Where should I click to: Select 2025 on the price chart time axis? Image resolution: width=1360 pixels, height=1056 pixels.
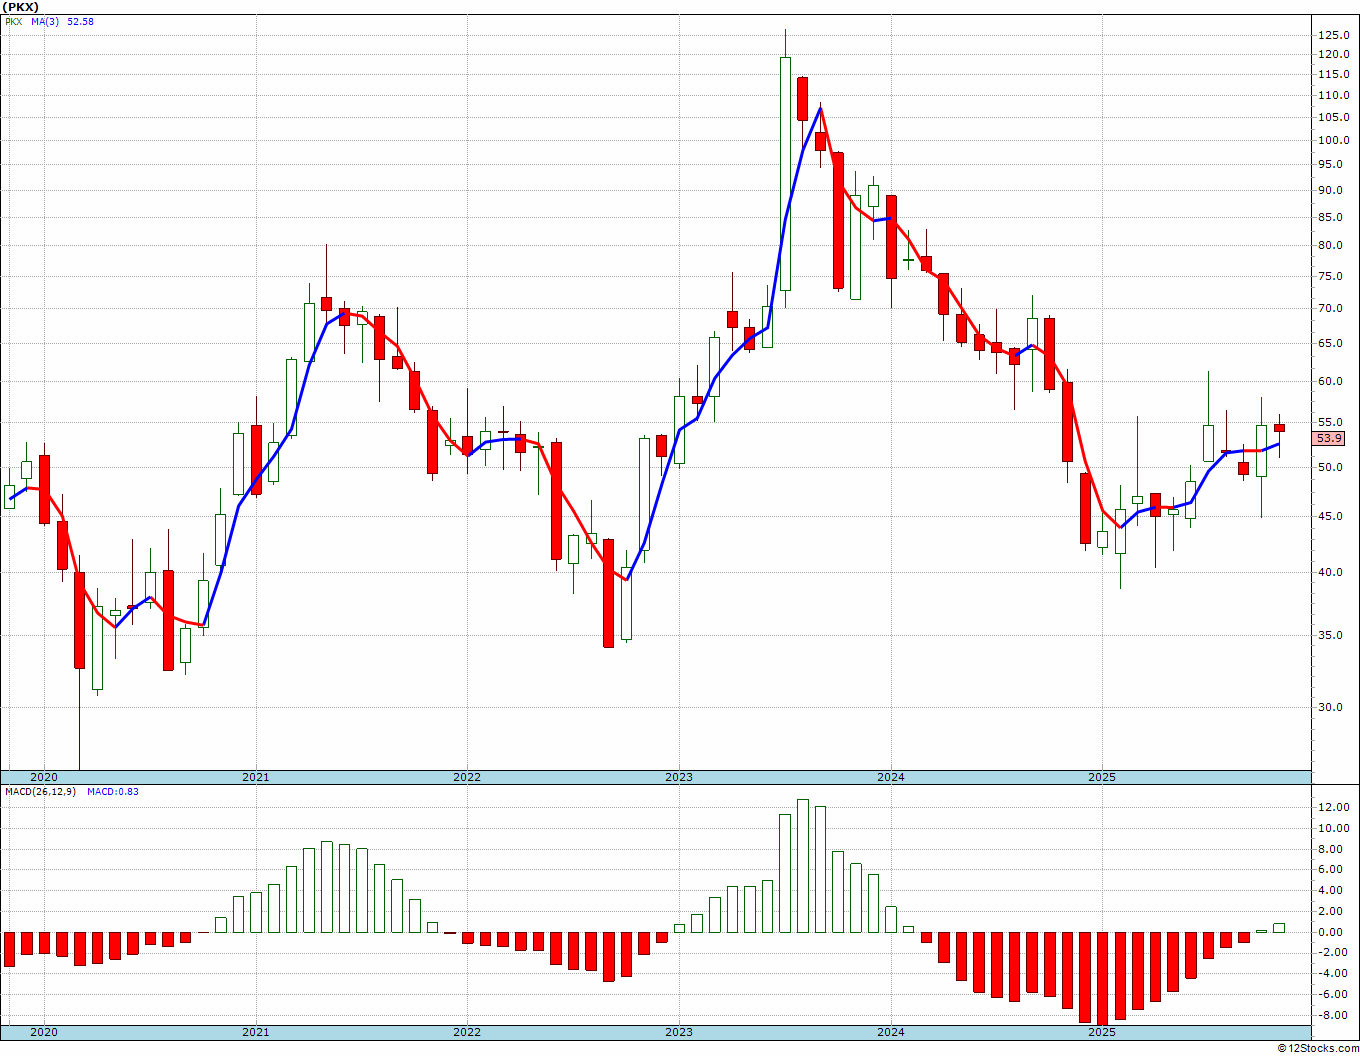pyautogui.click(x=1102, y=777)
